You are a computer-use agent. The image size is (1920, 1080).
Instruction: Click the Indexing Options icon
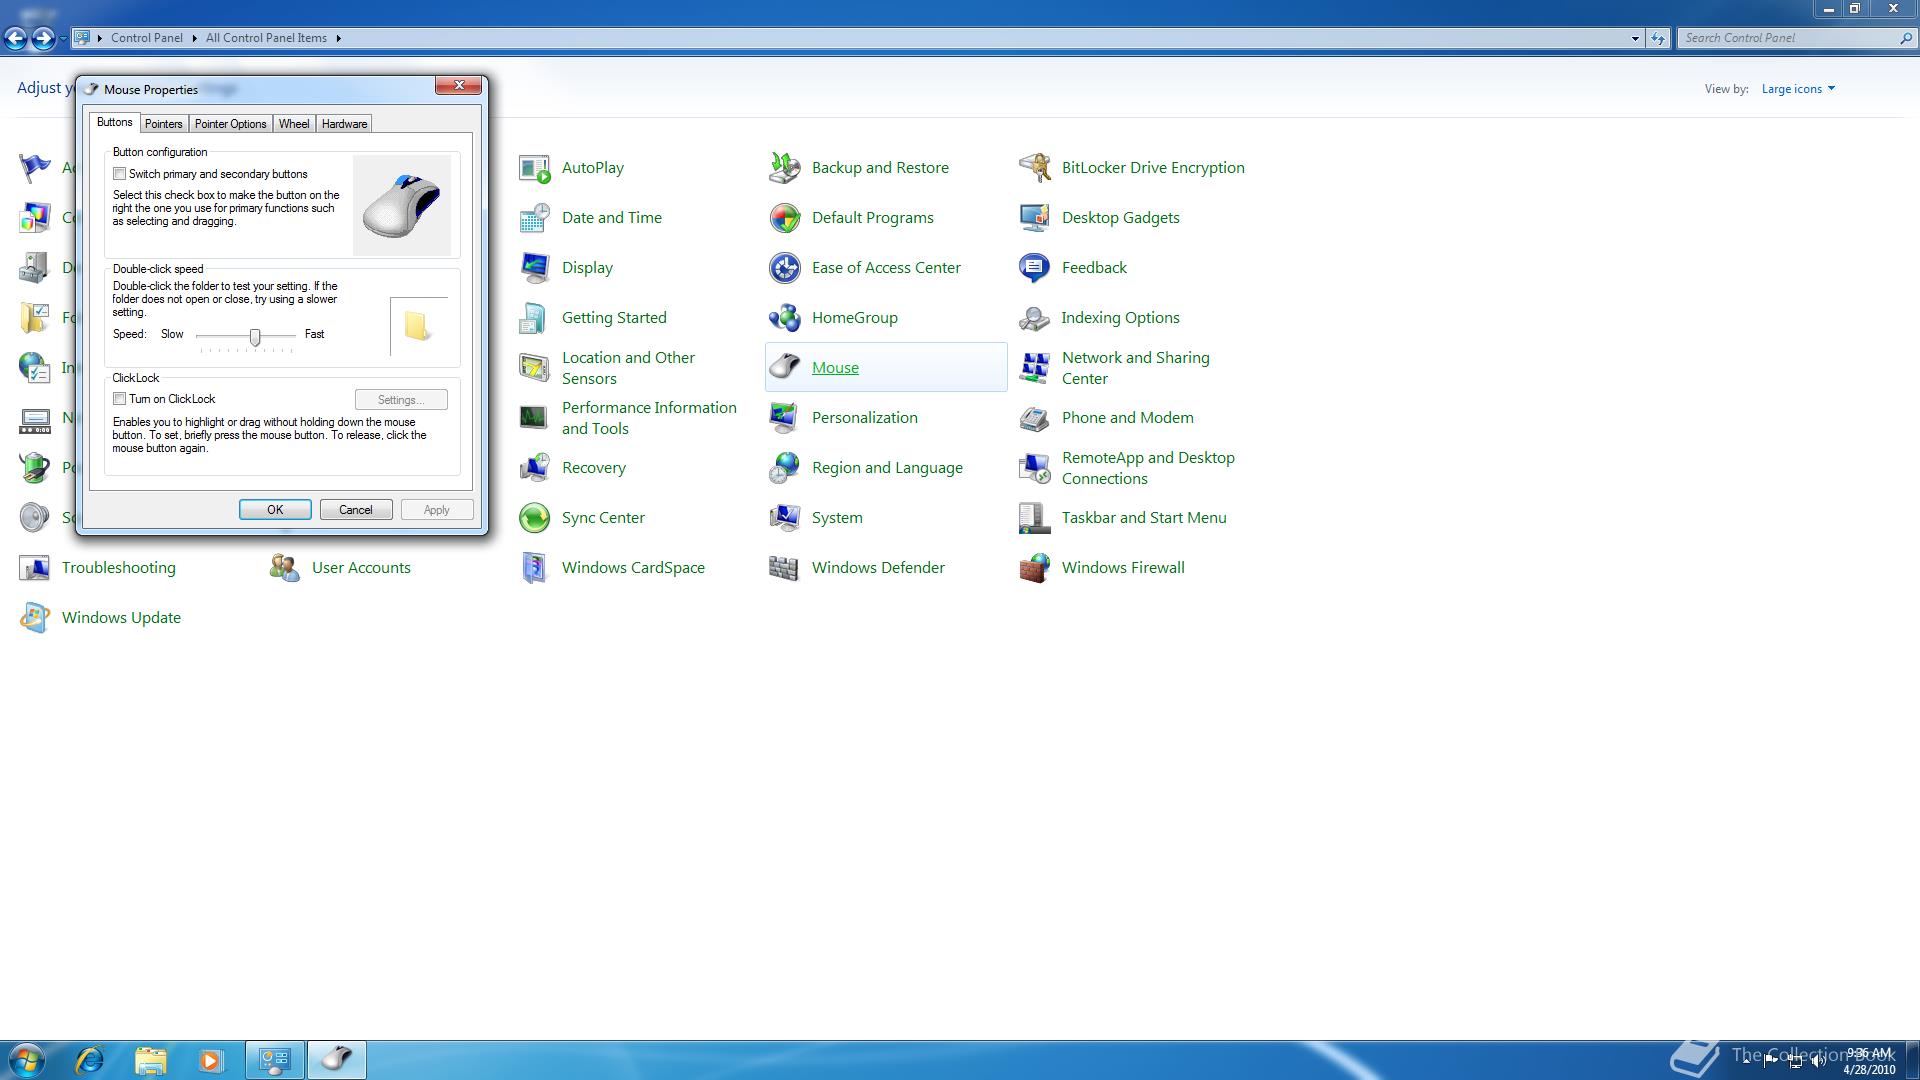pos(1035,318)
